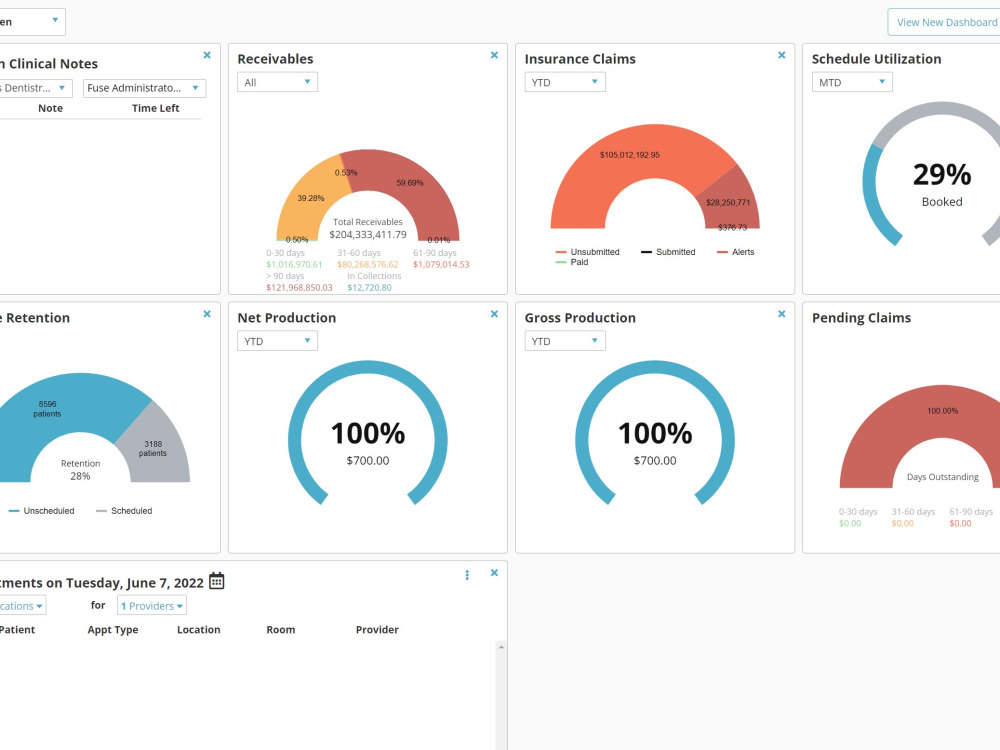Sort by the Time Left column header
This screenshot has height=750, width=1000.
coord(156,108)
